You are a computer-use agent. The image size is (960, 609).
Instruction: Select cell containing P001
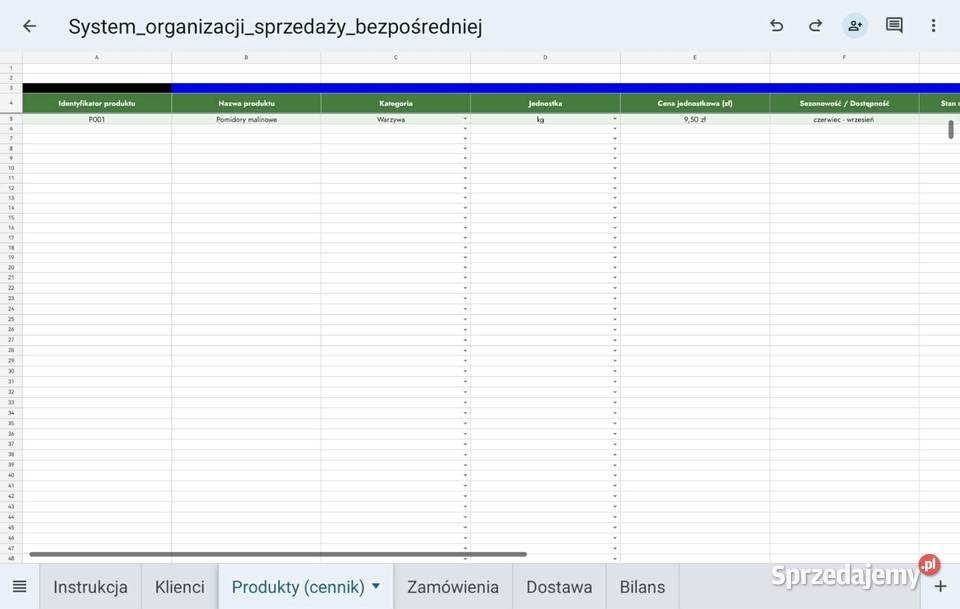tap(97, 119)
